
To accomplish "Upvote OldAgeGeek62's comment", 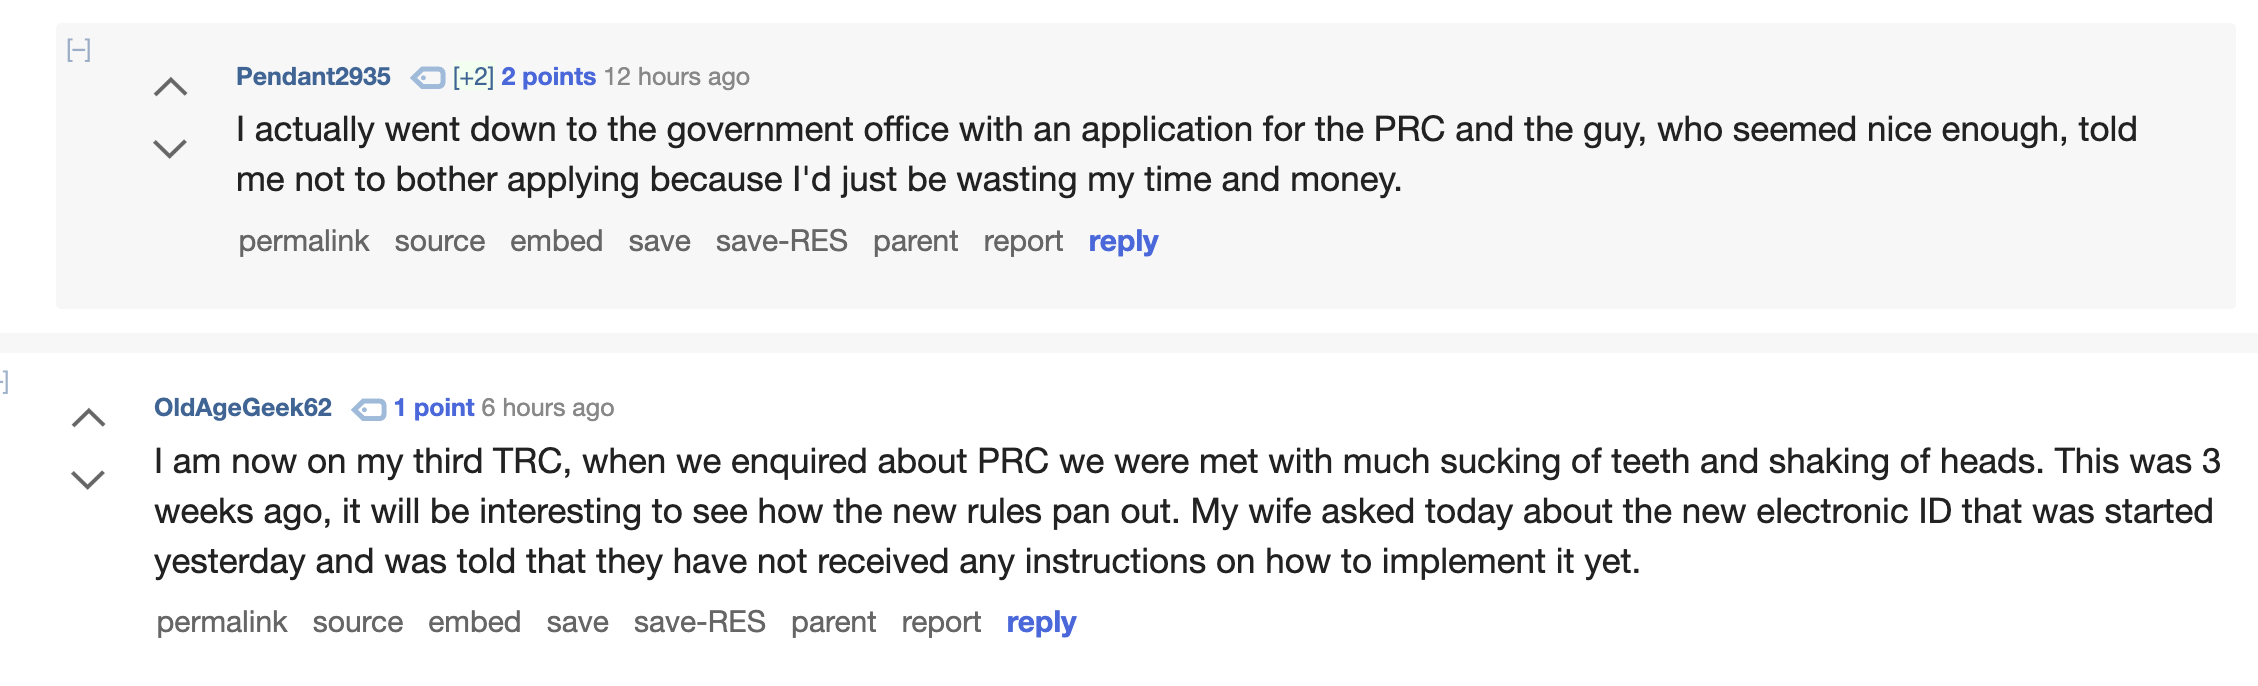I will point(88,419).
